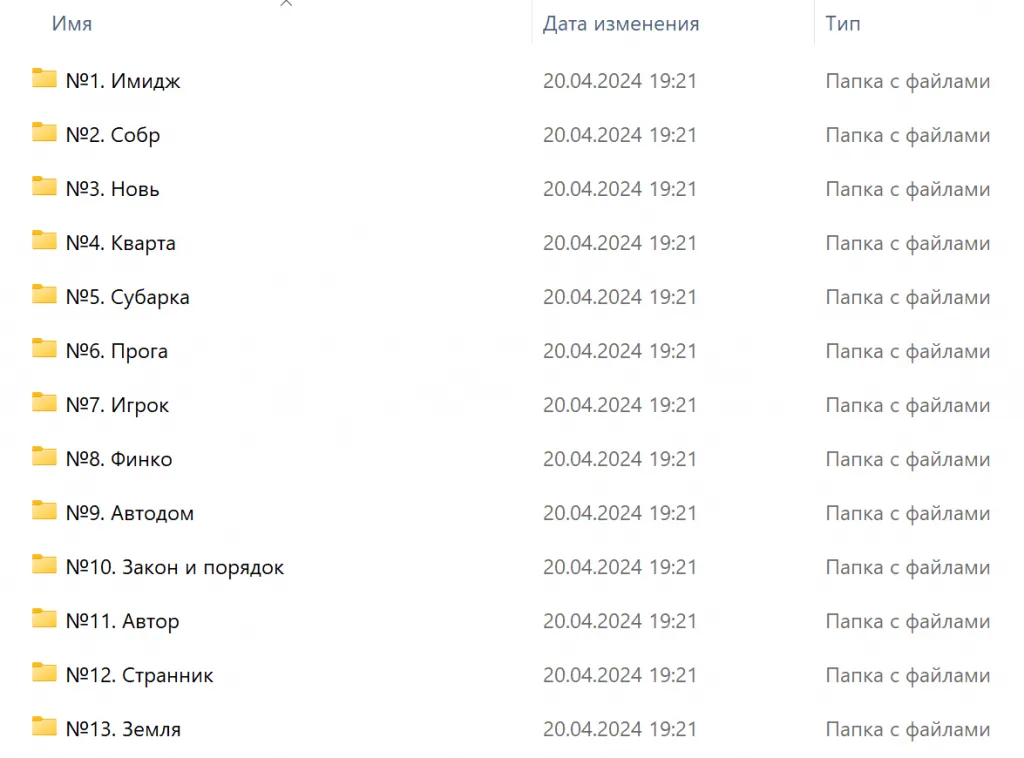The image size is (1024, 758).
Task: Select the №9. Автодом folder icon
Action: pyautogui.click(x=44, y=511)
